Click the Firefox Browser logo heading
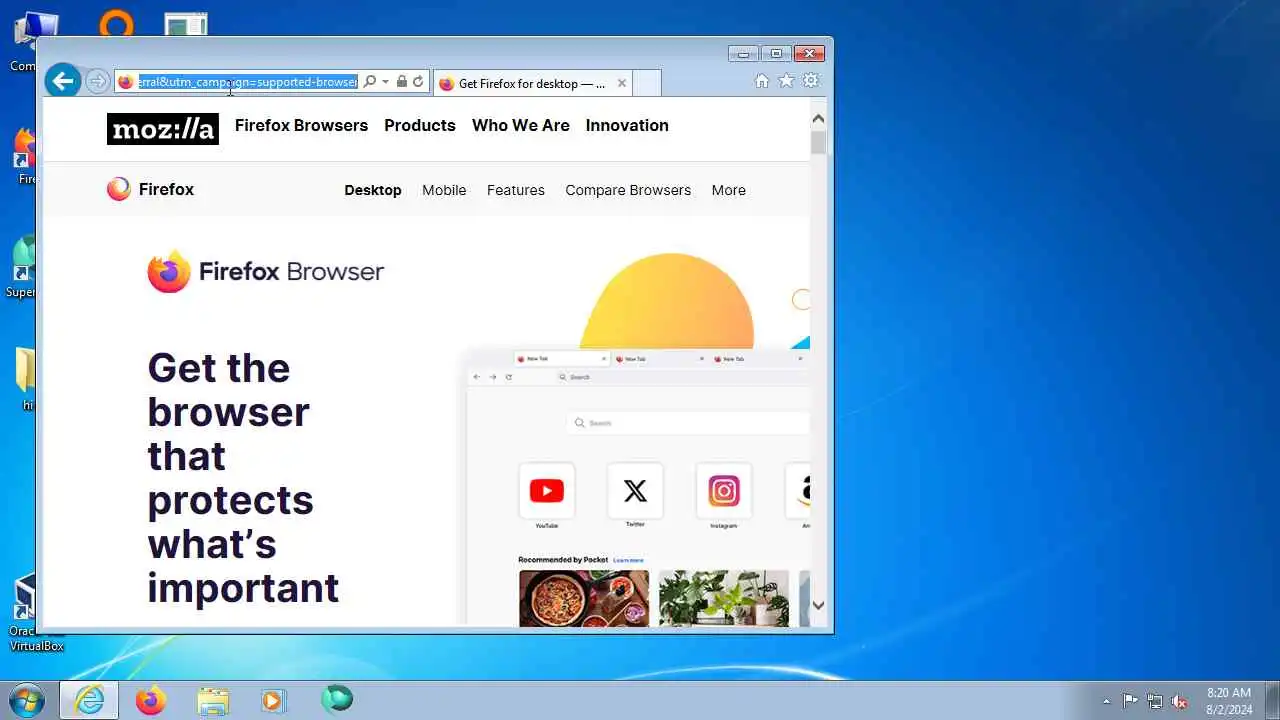Screen dimensions: 1280x720 point(266,271)
